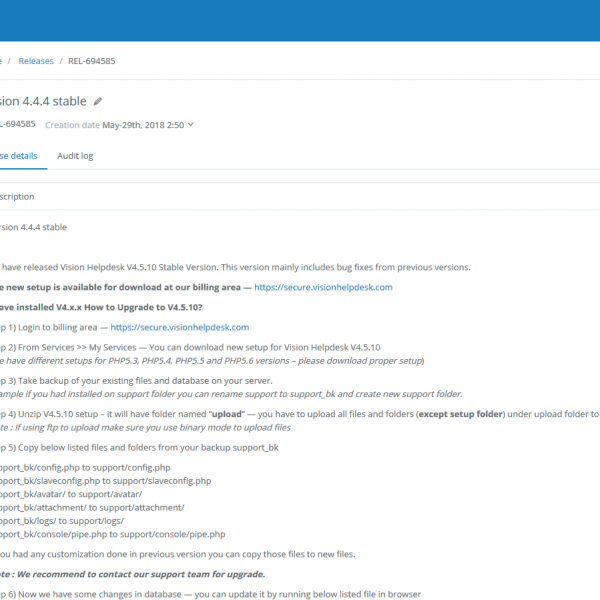
Task: Open secure.visionhelpdesk.com link in billing area sentence
Action: (x=323, y=287)
